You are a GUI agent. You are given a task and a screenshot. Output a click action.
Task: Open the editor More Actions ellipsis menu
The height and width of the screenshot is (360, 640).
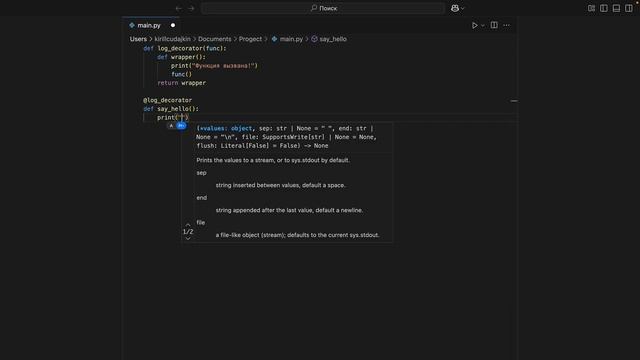pyautogui.click(x=507, y=25)
